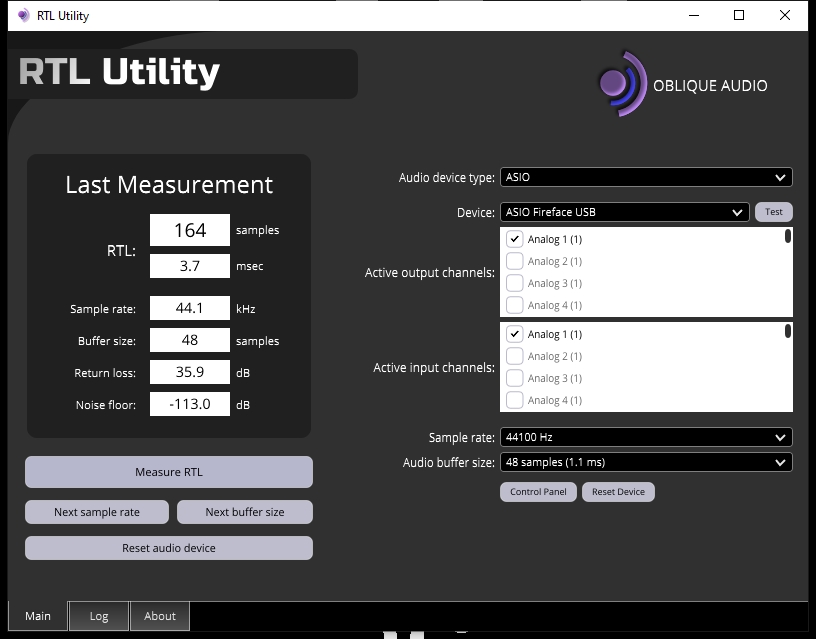The height and width of the screenshot is (639, 816).
Task: Open the Sample rate 44100 Hz dropdown
Action: point(646,437)
